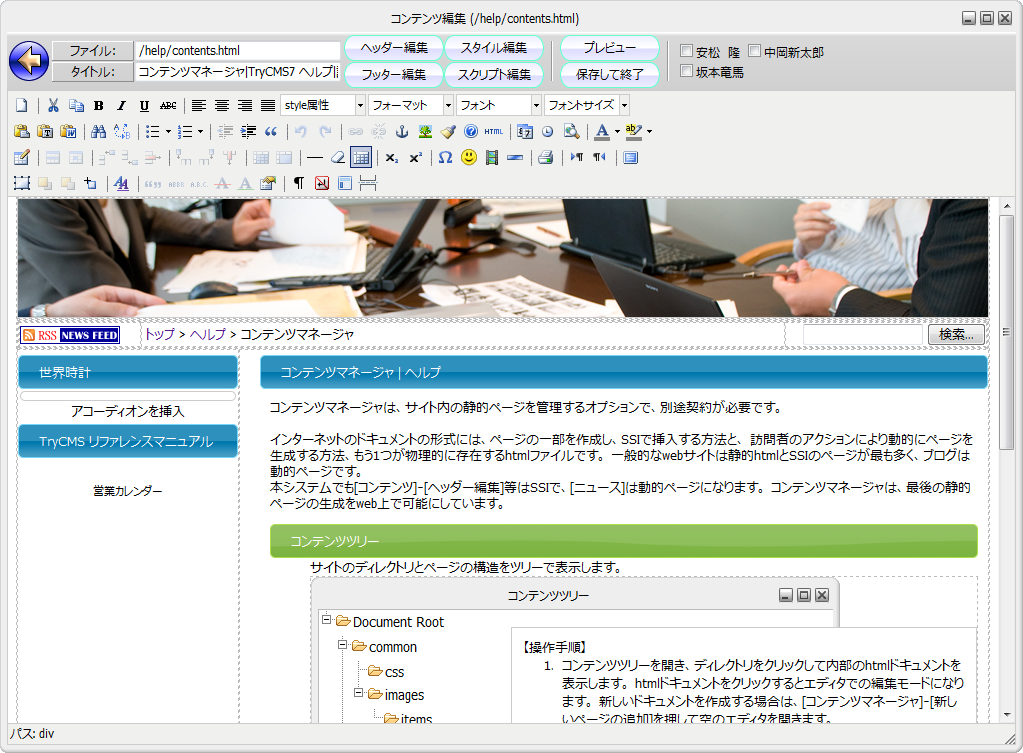Click the scissors cut icon
Image resolution: width=1023 pixels, height=753 pixels.
point(53,105)
